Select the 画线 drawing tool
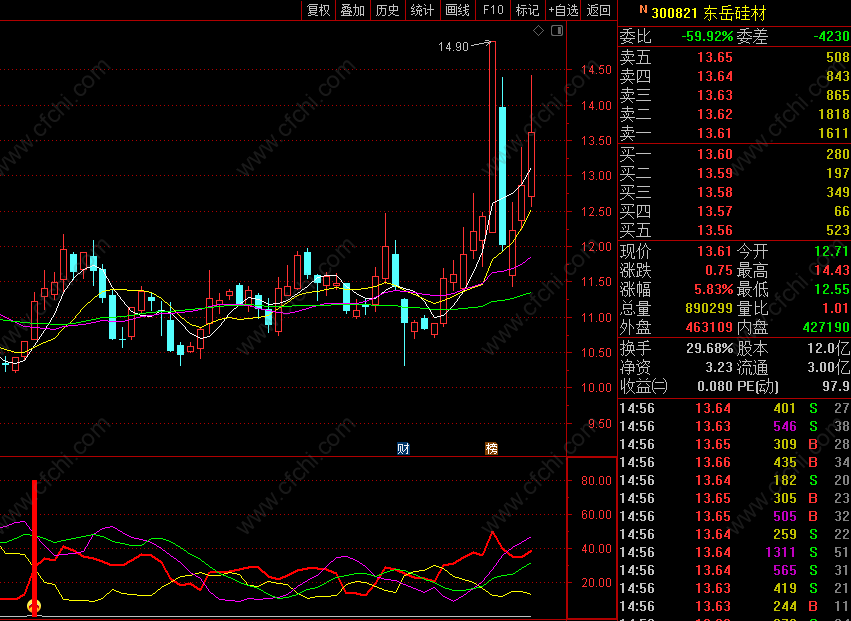 pos(457,10)
